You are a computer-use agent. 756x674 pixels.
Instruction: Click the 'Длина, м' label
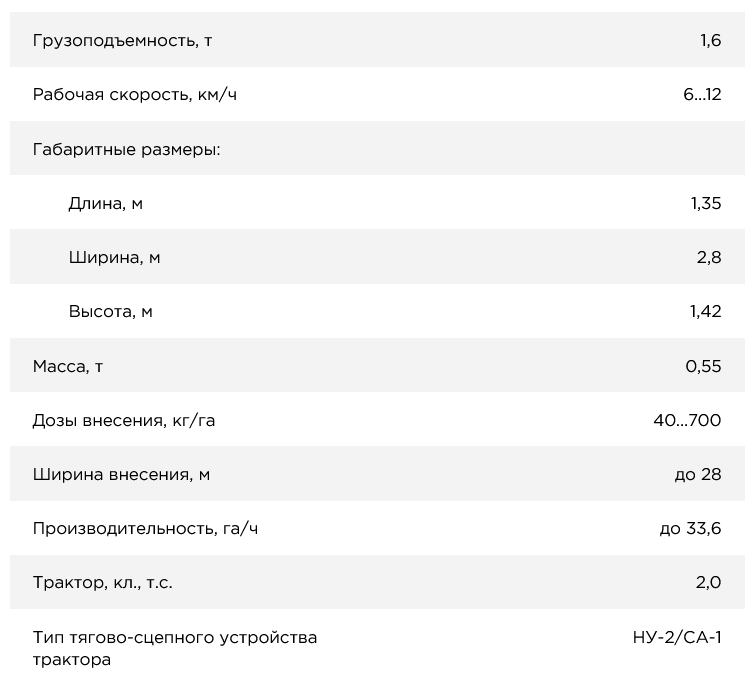coord(105,203)
